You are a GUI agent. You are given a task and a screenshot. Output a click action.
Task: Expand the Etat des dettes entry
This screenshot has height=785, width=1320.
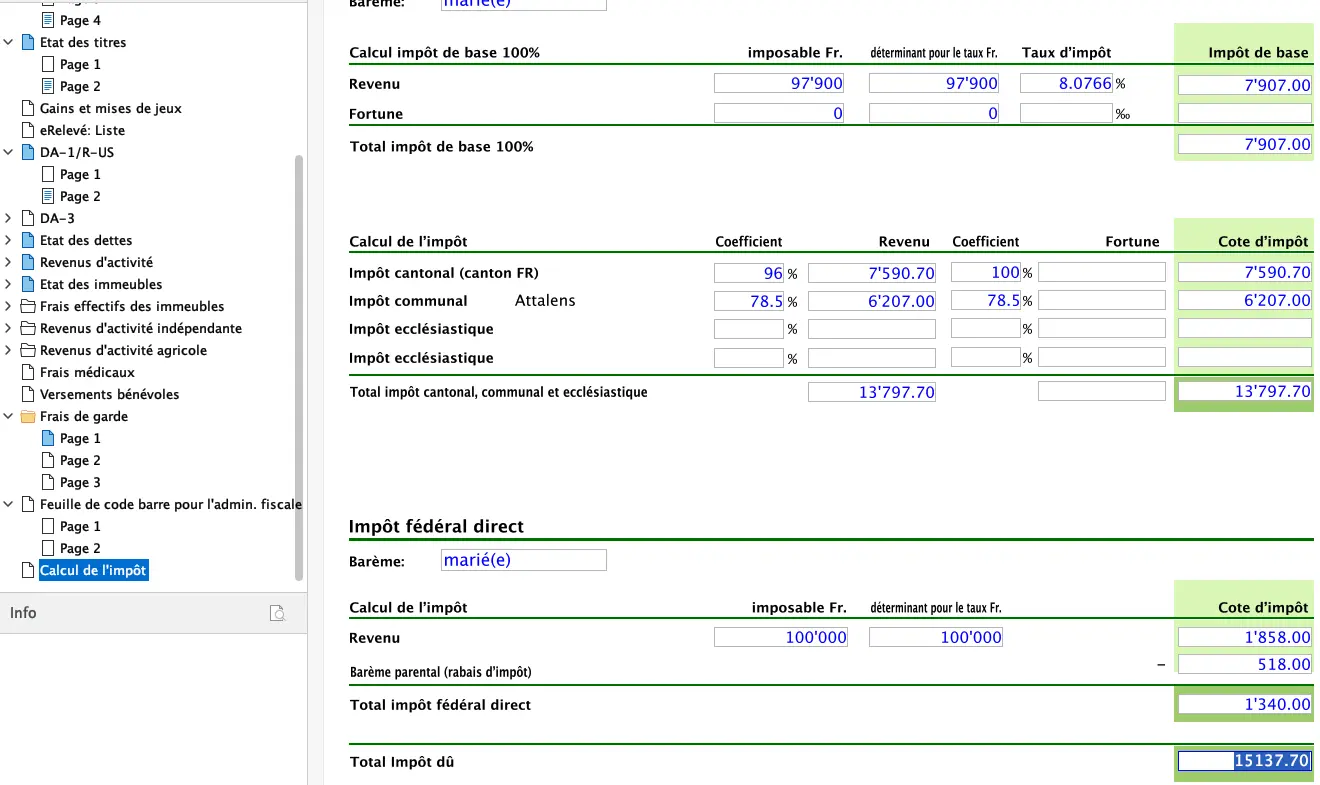point(8,240)
